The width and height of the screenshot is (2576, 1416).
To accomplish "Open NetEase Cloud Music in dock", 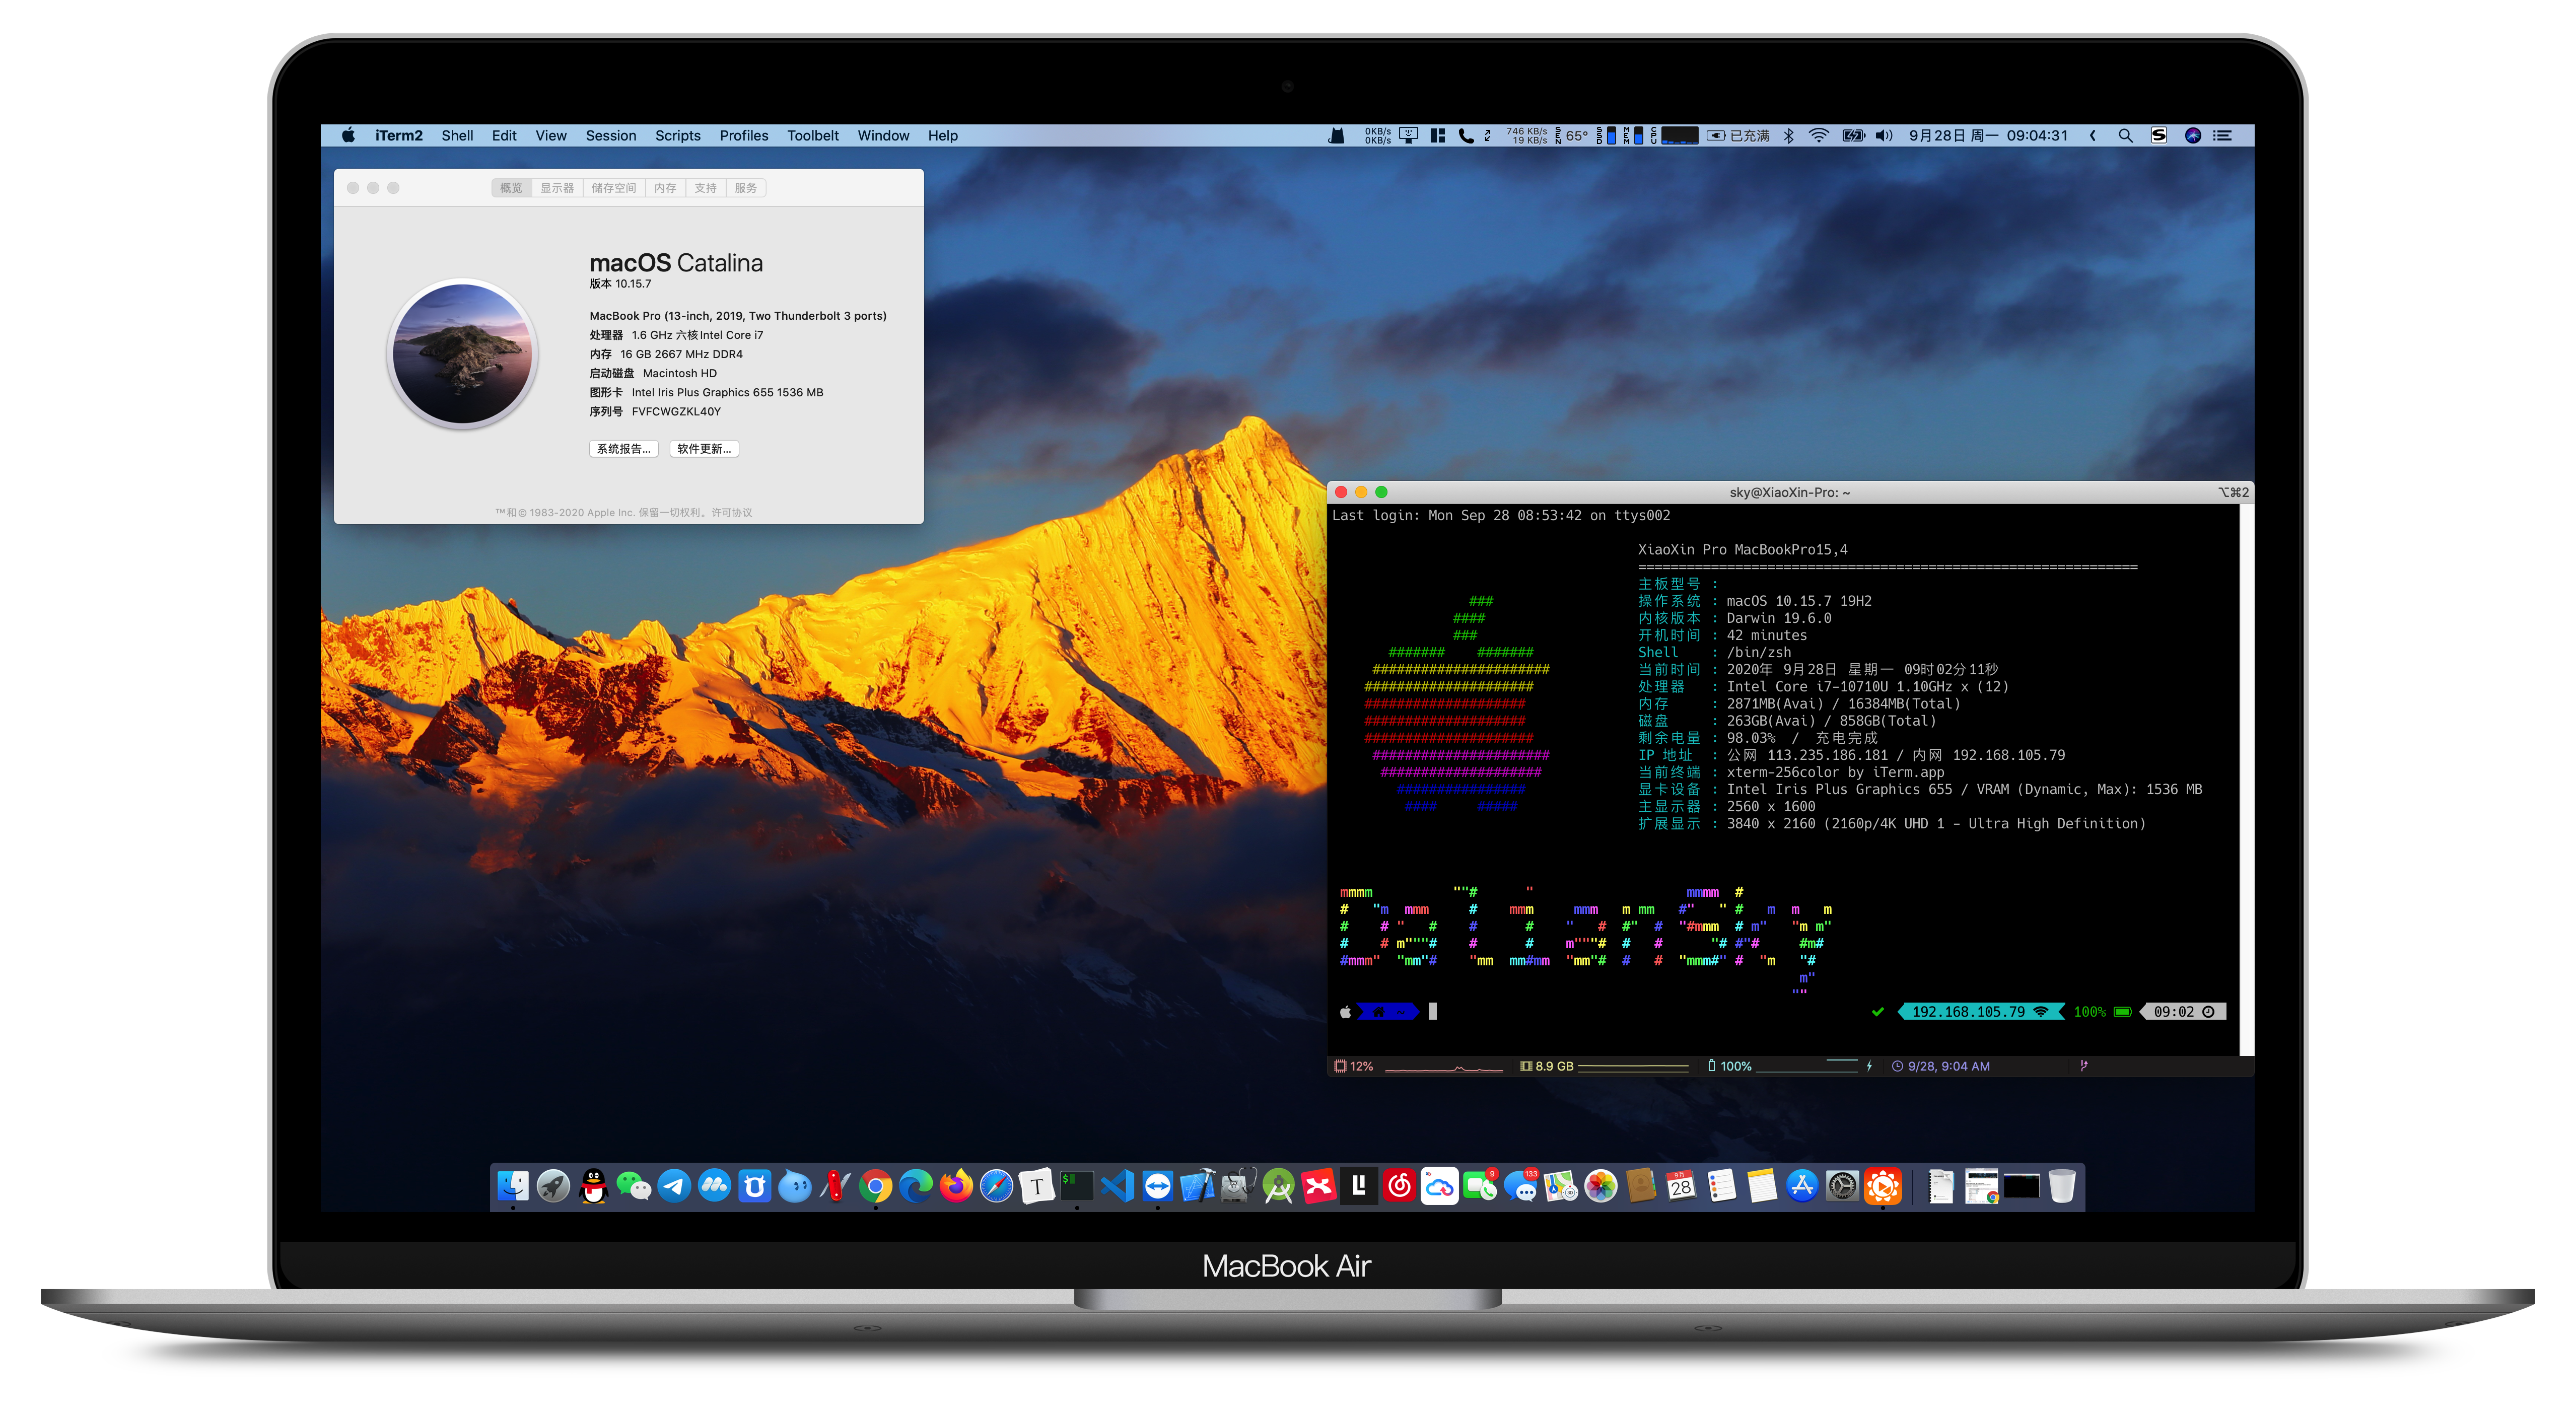I will point(1400,1187).
